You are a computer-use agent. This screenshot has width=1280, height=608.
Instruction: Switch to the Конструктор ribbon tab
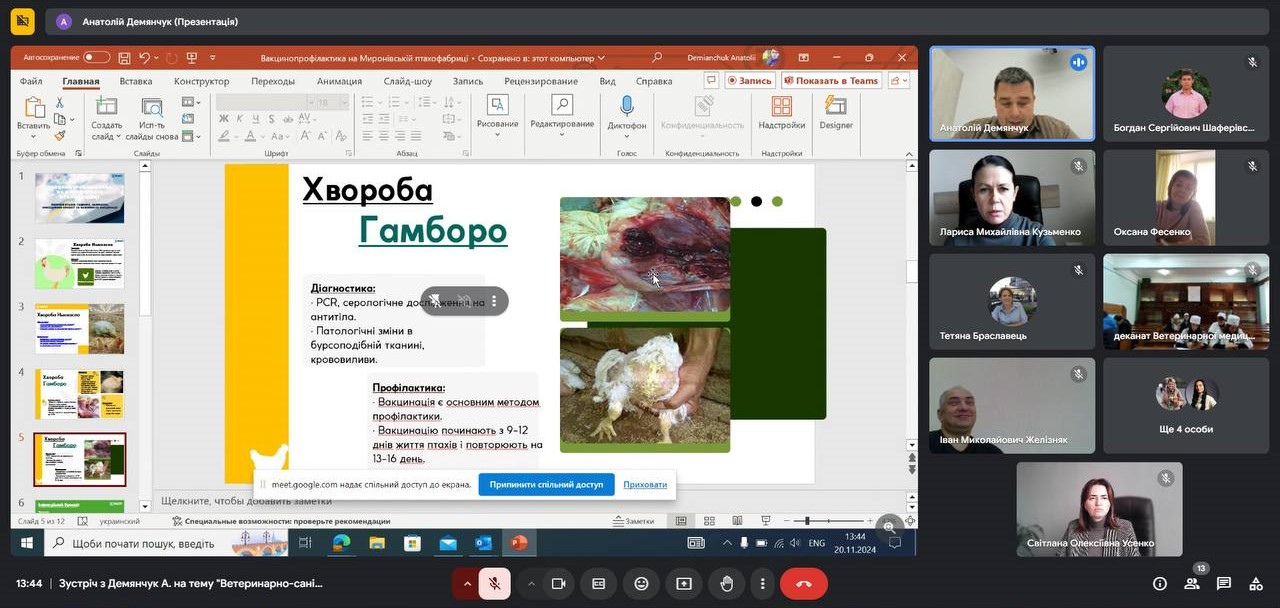click(201, 81)
